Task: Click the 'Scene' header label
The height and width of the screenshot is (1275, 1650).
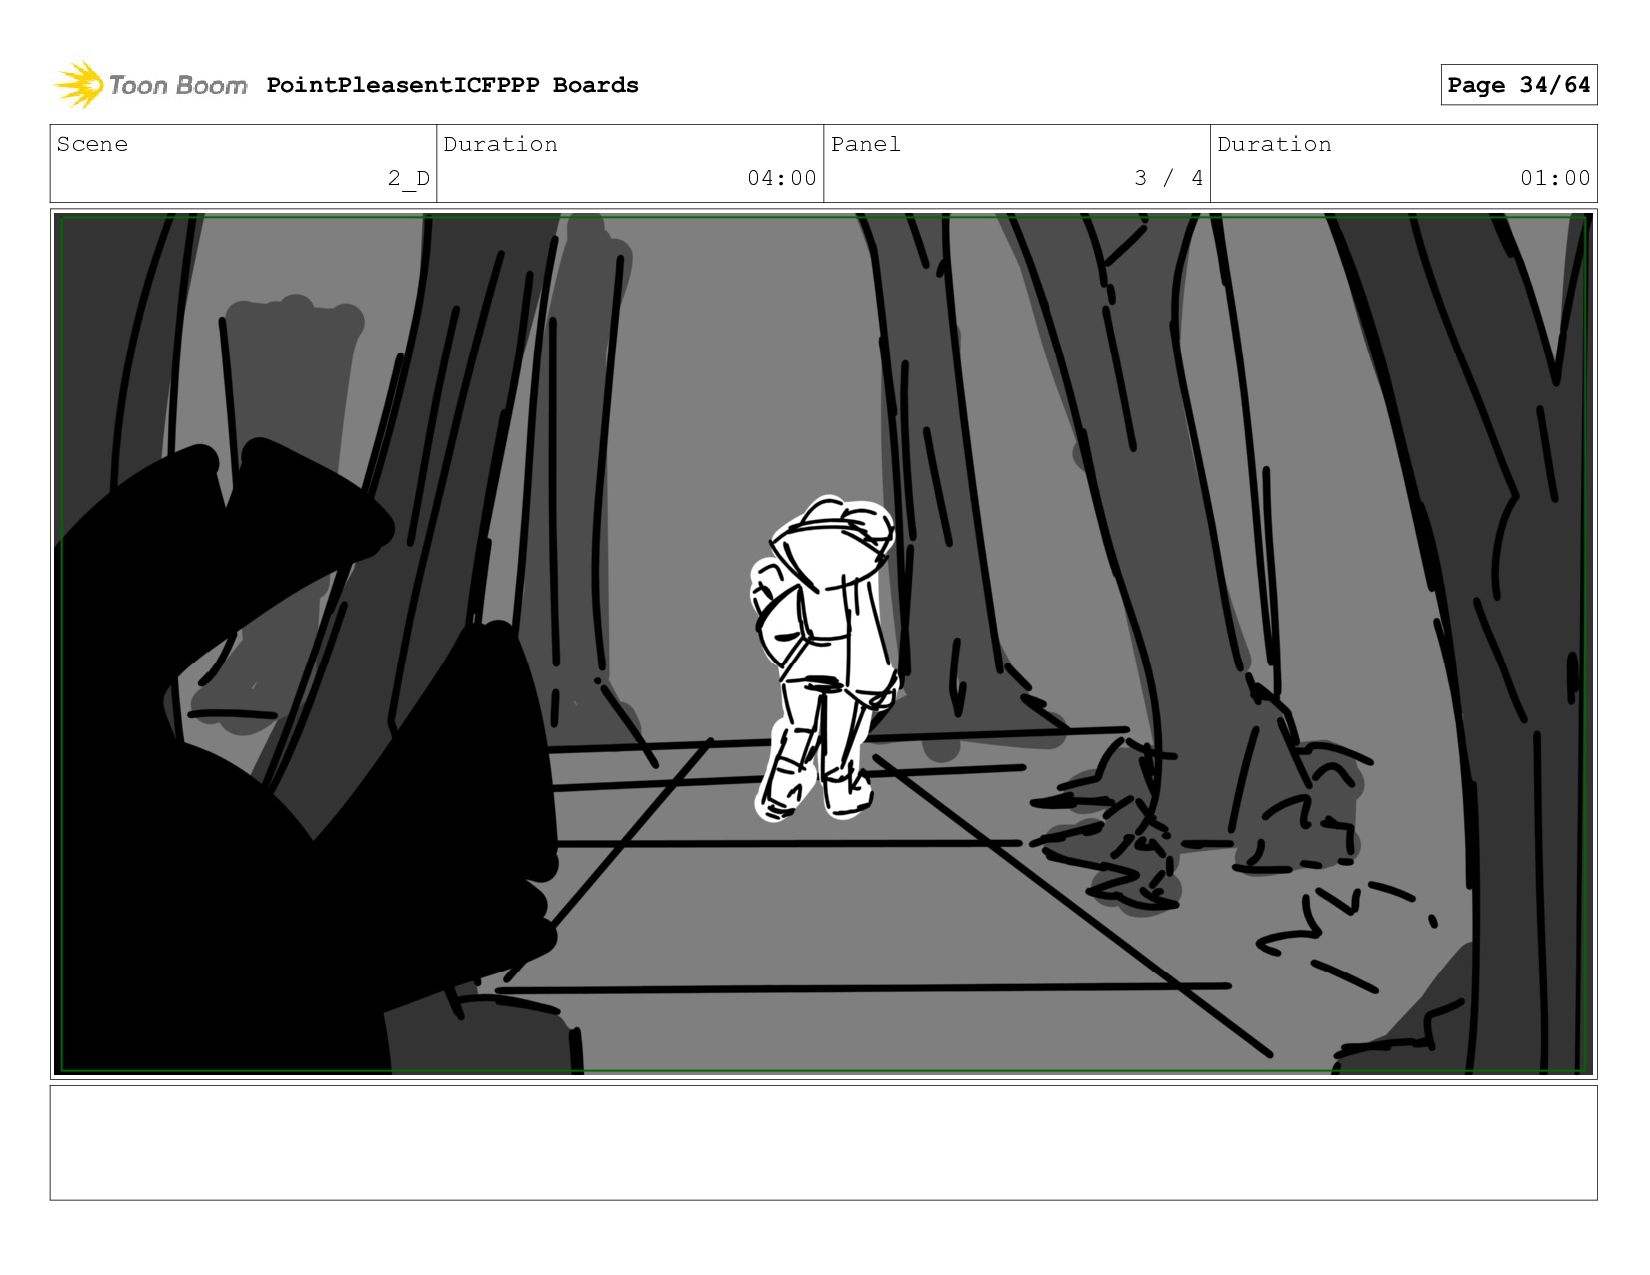Action: (92, 144)
